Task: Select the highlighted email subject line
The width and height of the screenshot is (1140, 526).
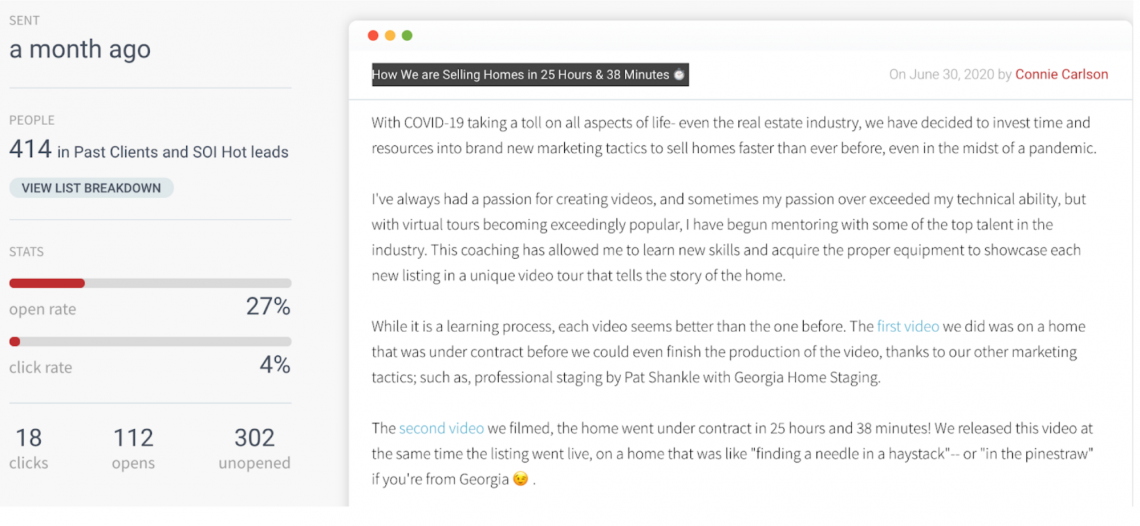Action: pos(530,75)
